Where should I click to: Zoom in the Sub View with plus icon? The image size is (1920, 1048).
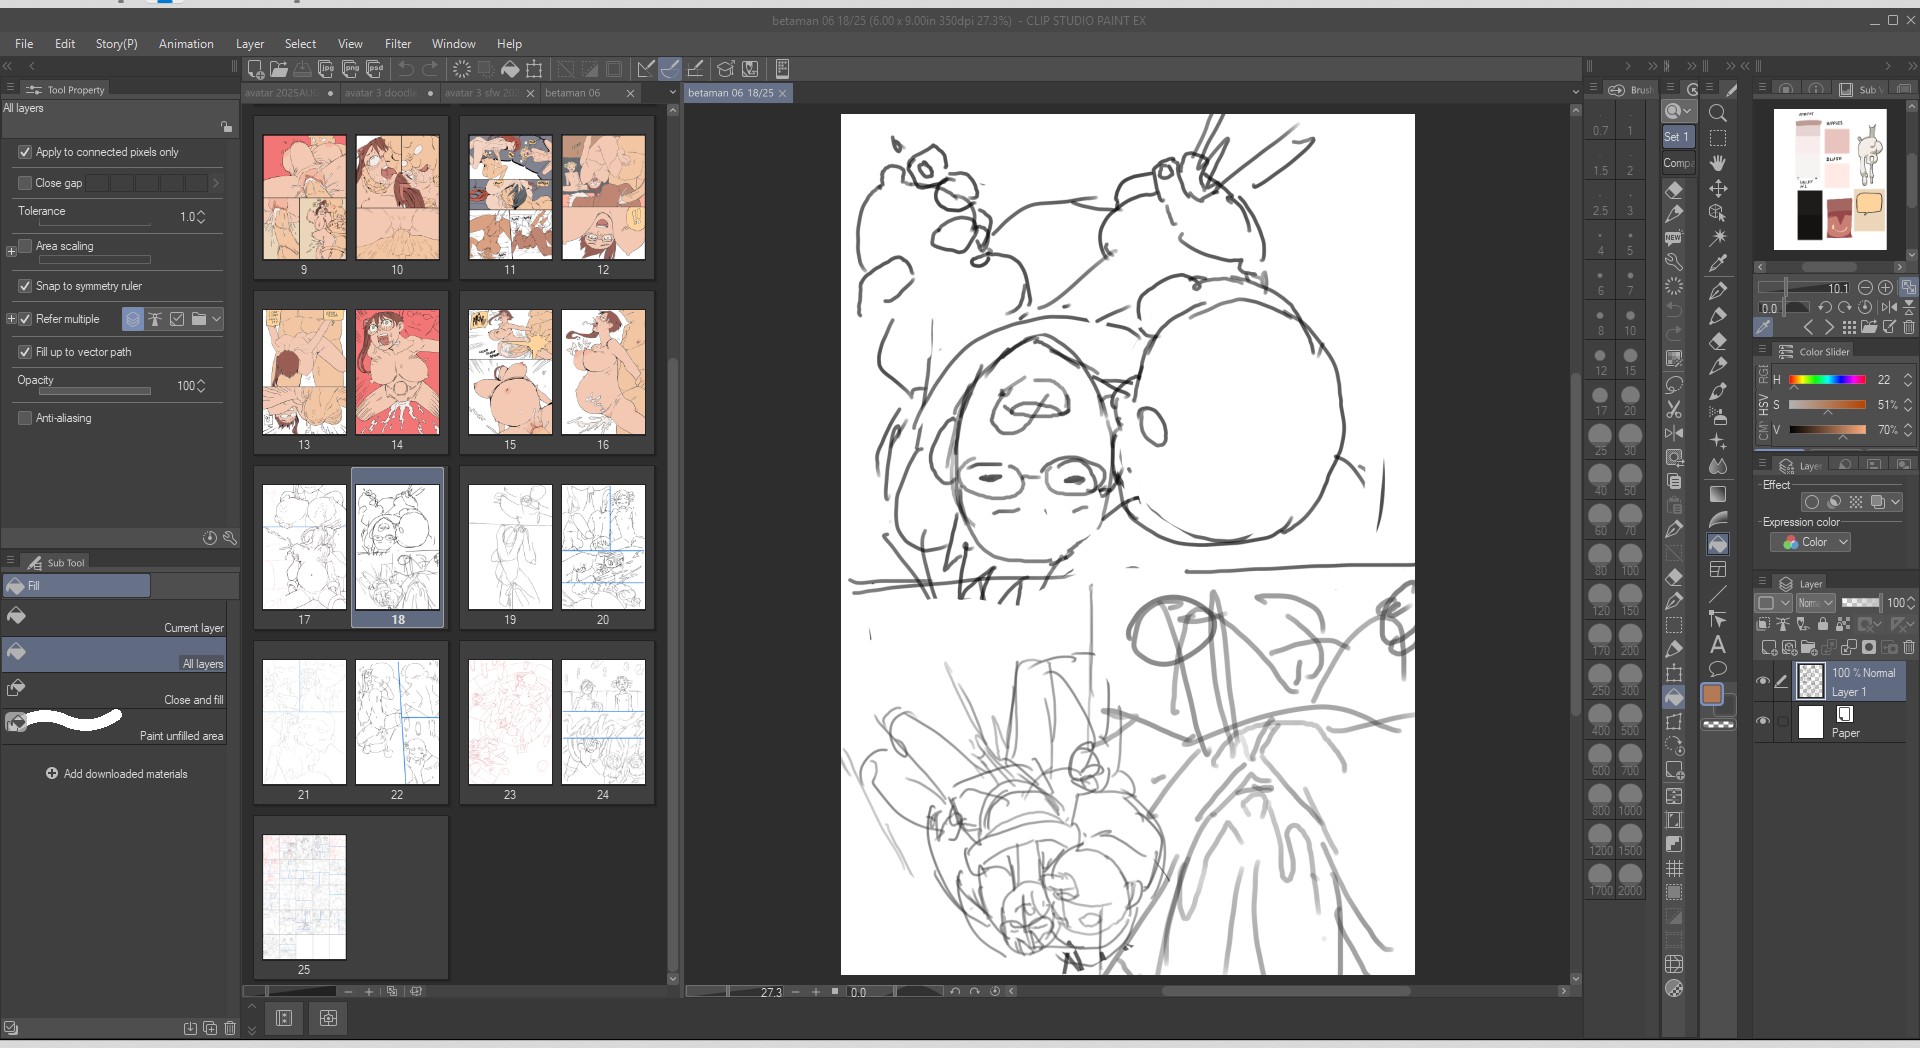pyautogui.click(x=1885, y=288)
